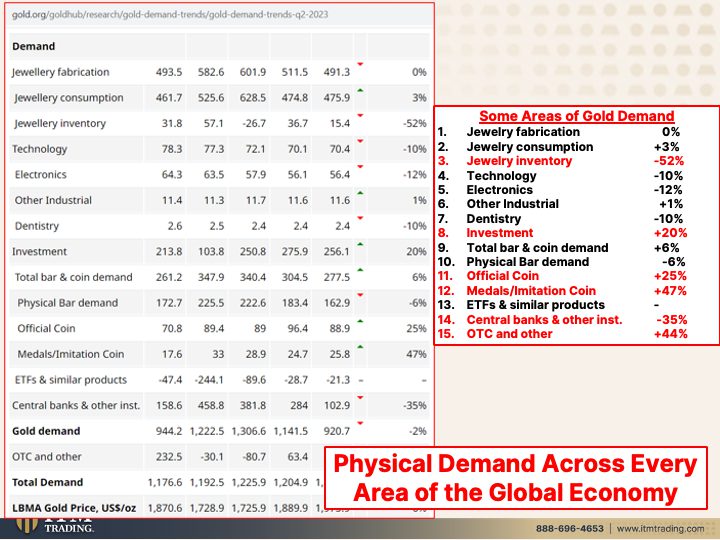720x540 pixels.
Task: Click list item '12. Medals/Imitation Coin'
Action: (562, 291)
